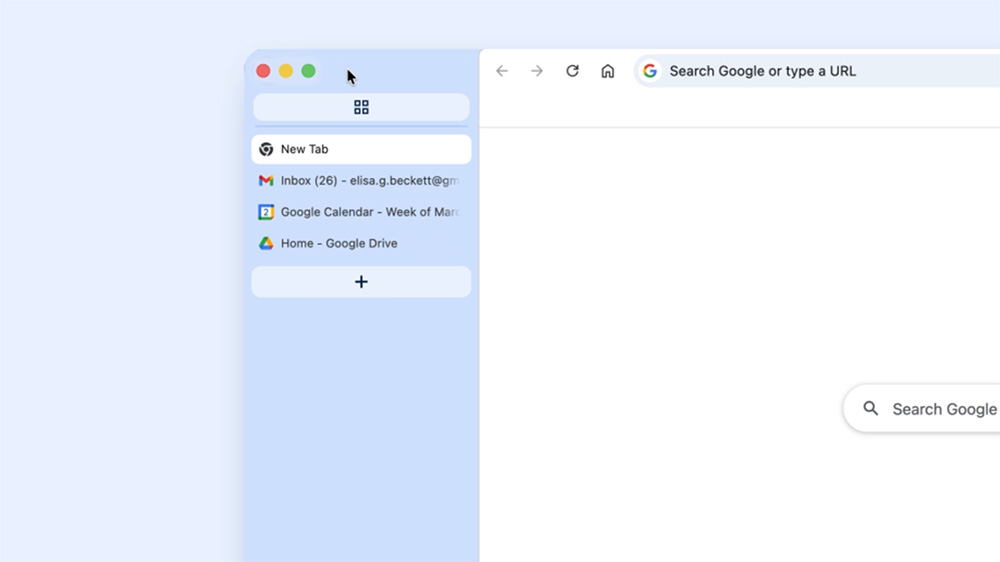Click the Google Drive triangle favicon

[x=266, y=243]
